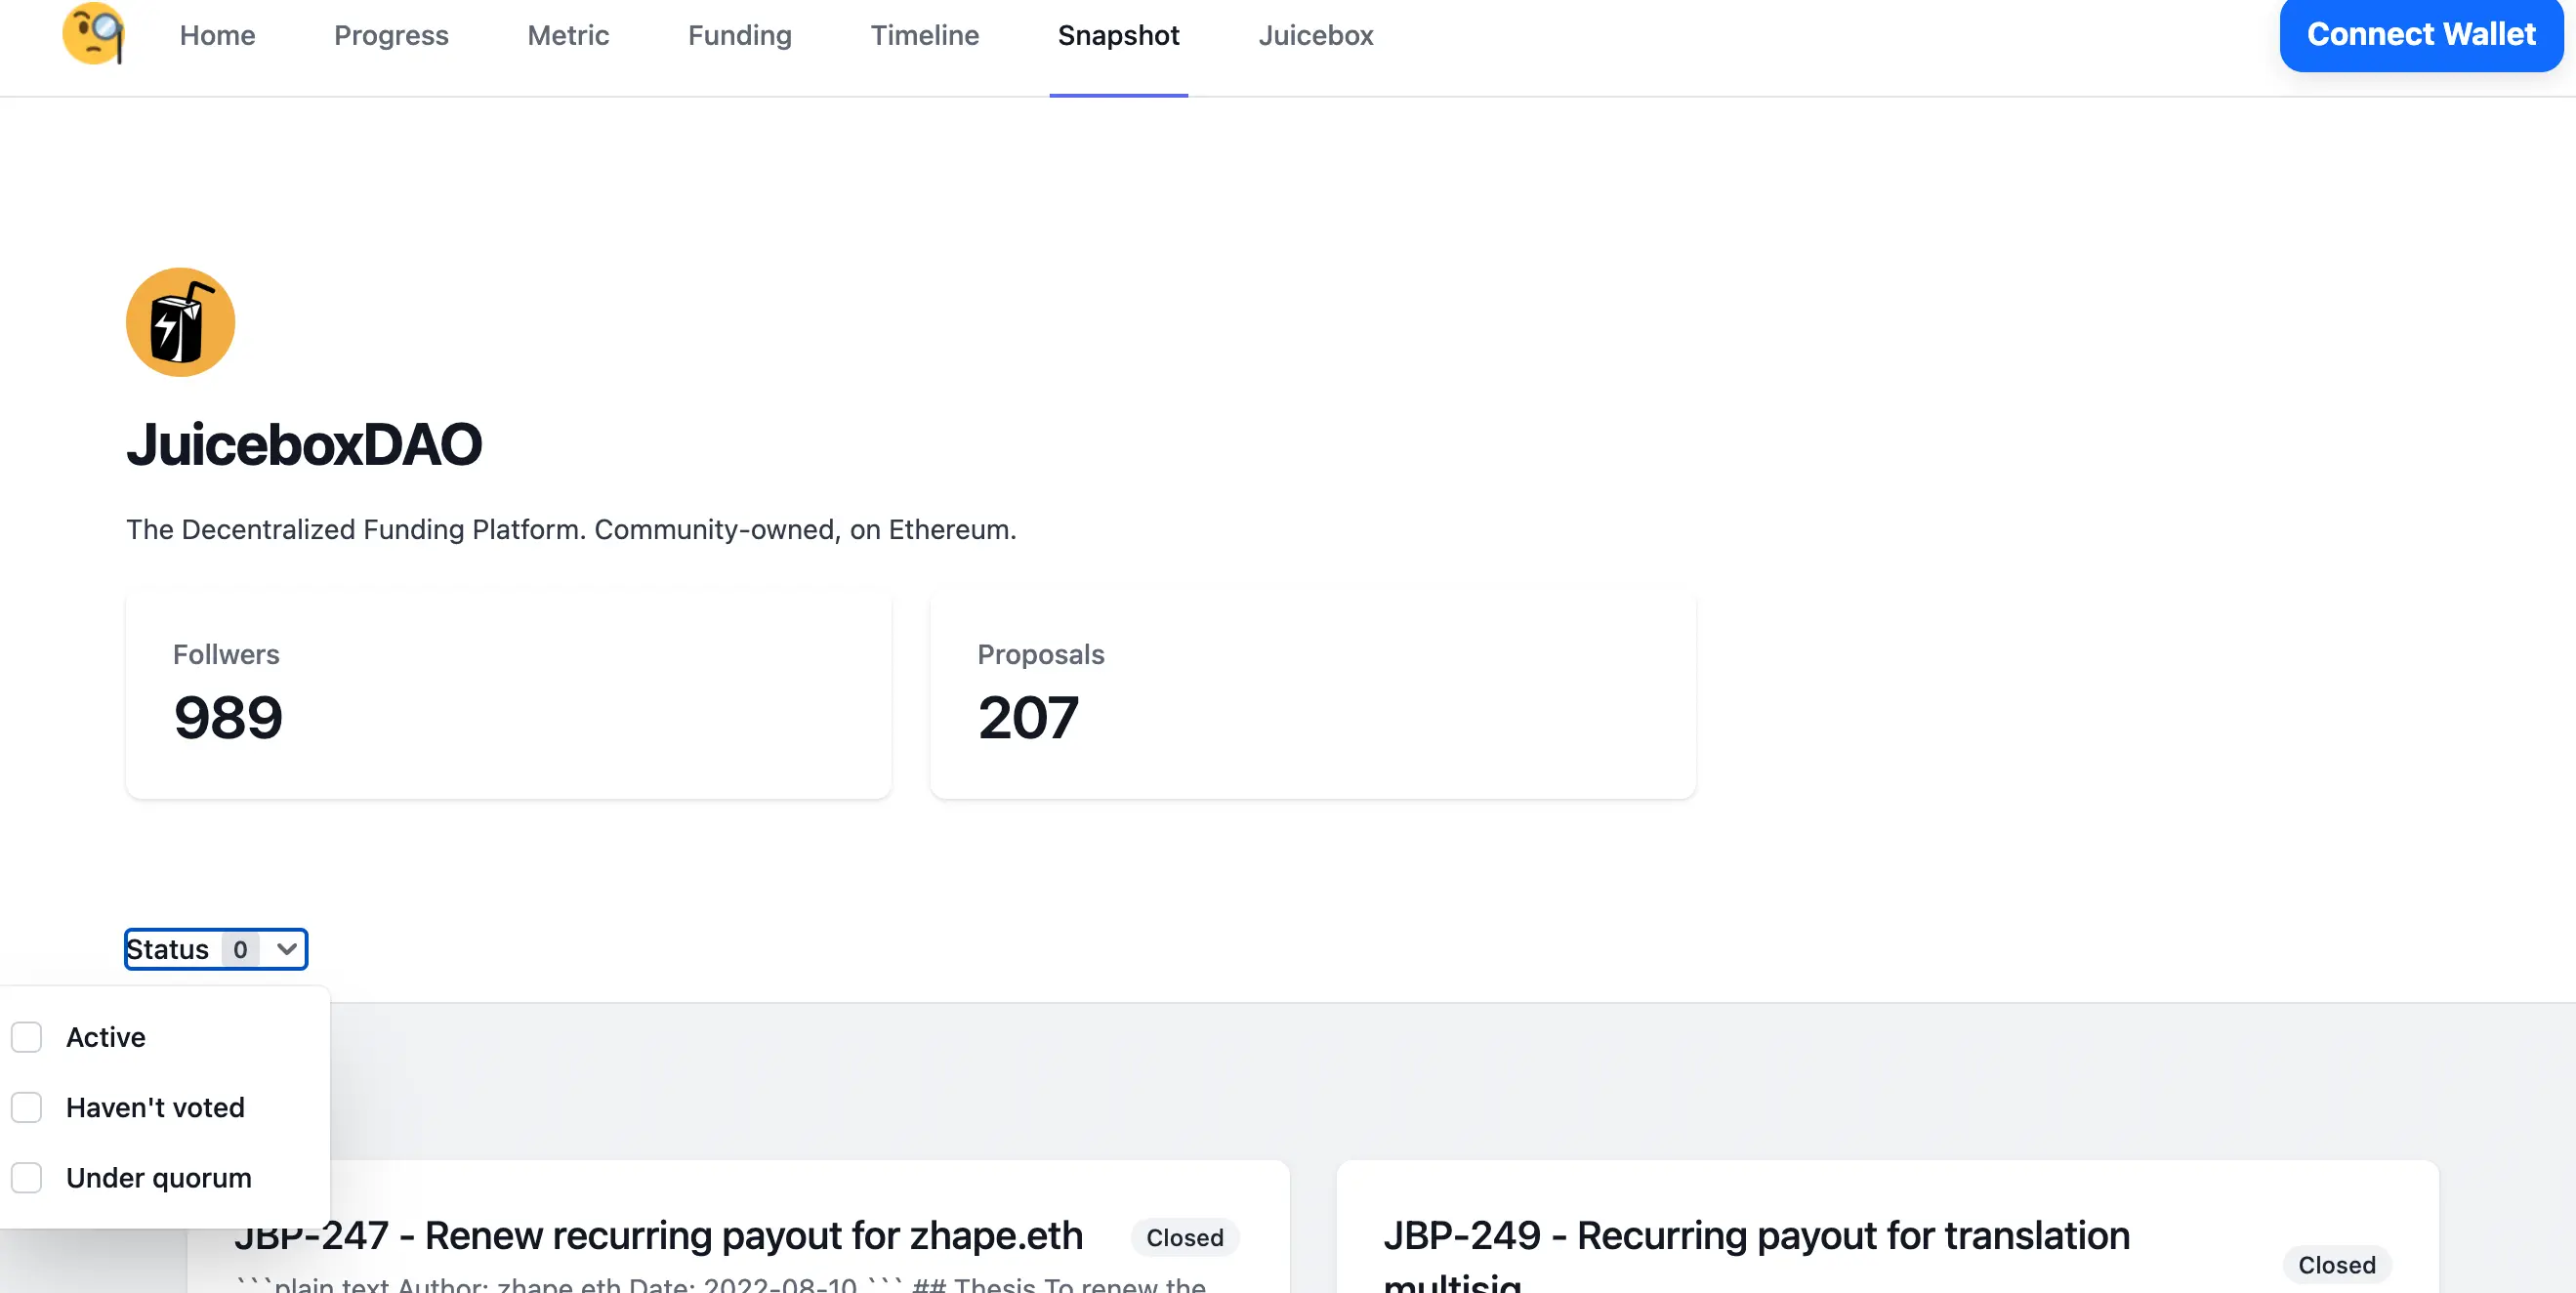Image resolution: width=2576 pixels, height=1293 pixels.
Task: Navigate to the Juicebox tab
Action: coord(1315,36)
